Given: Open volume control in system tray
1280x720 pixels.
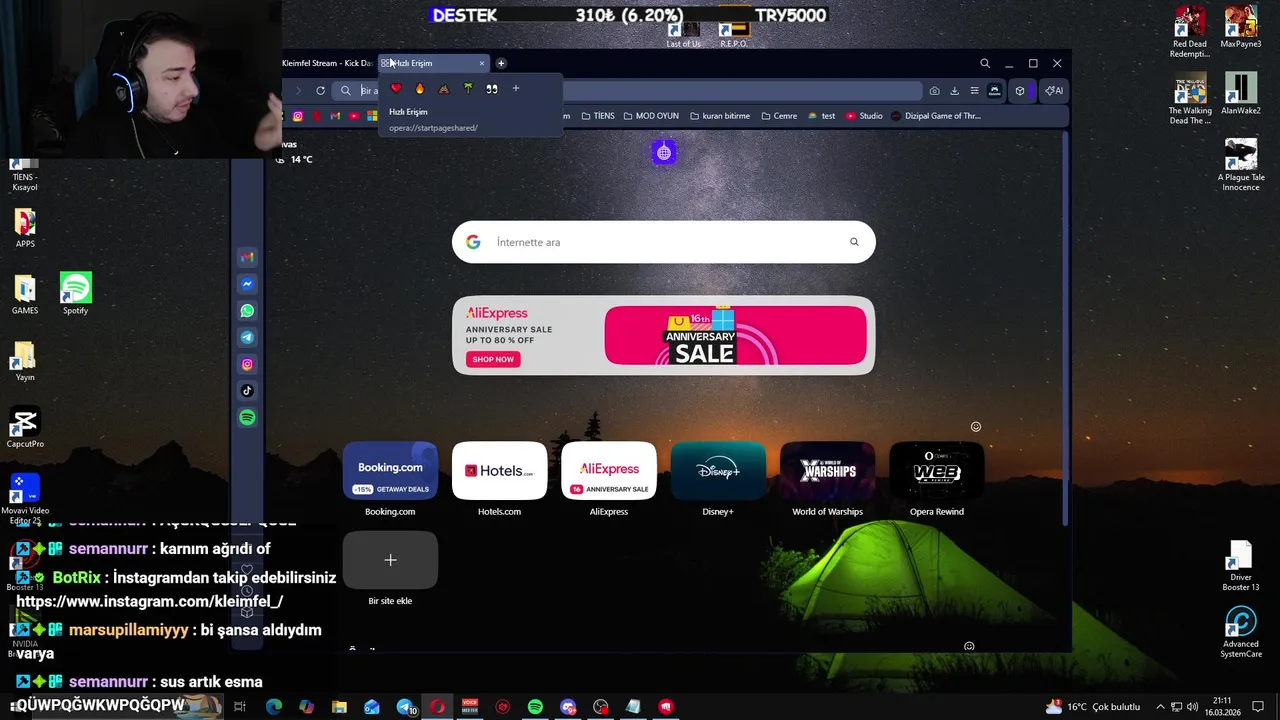Looking at the screenshot, I should pyautogui.click(x=1192, y=707).
